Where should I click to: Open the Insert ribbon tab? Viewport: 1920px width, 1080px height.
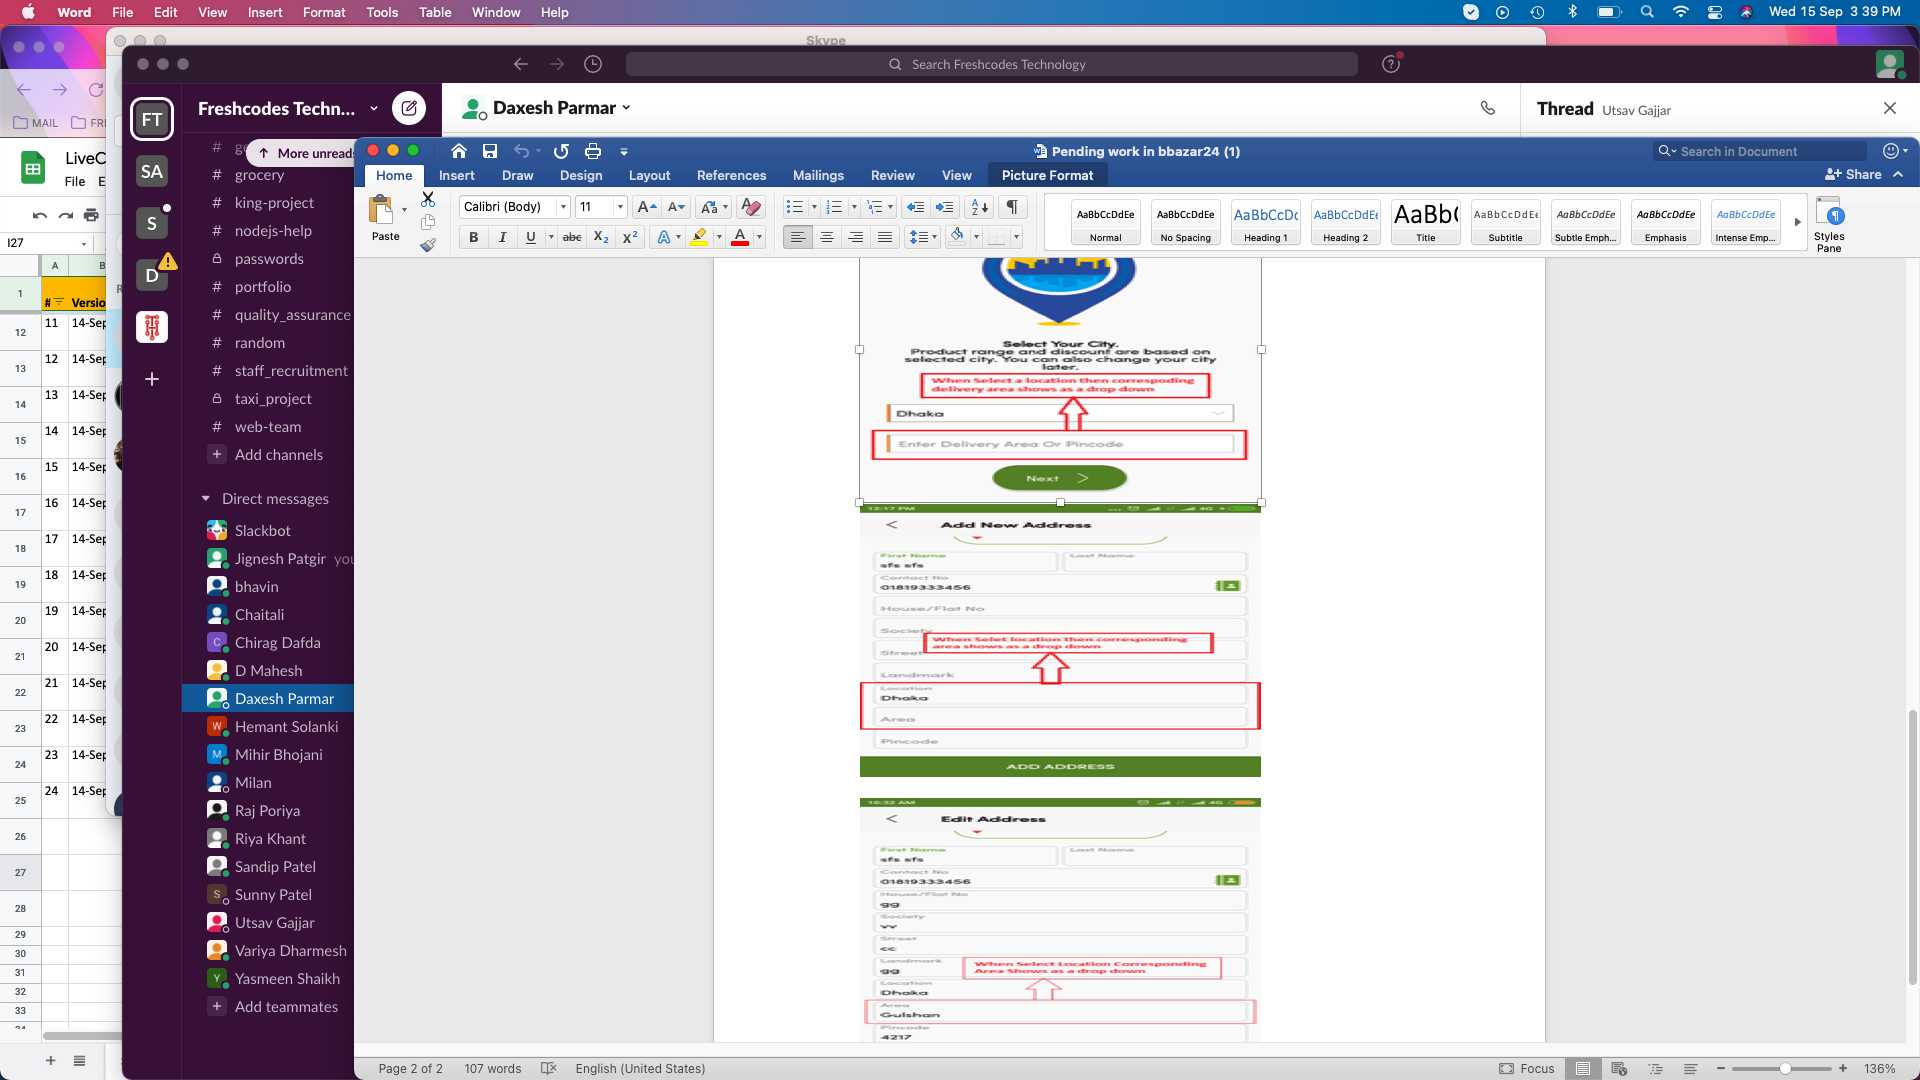(456, 175)
